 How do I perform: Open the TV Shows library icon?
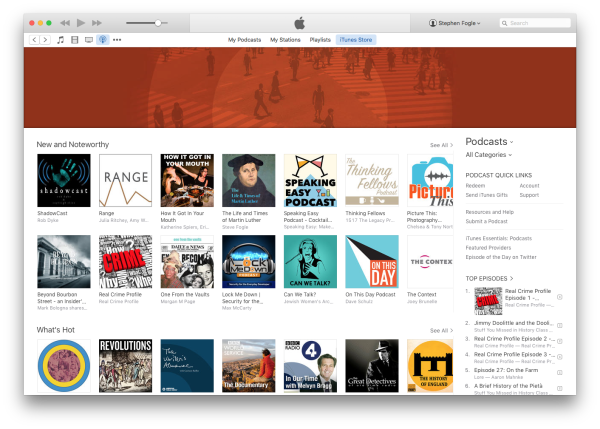click(89, 40)
